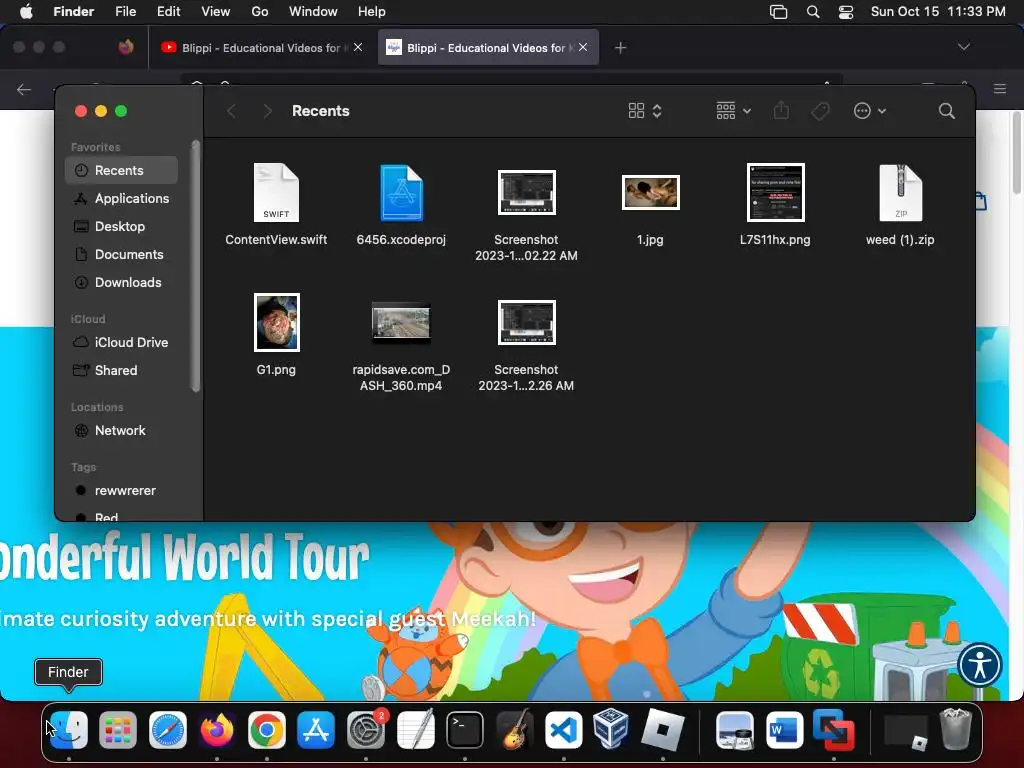Select rapidsave.com_DASH_360.mp4 video file
The image size is (1024, 768).
pyautogui.click(x=401, y=345)
